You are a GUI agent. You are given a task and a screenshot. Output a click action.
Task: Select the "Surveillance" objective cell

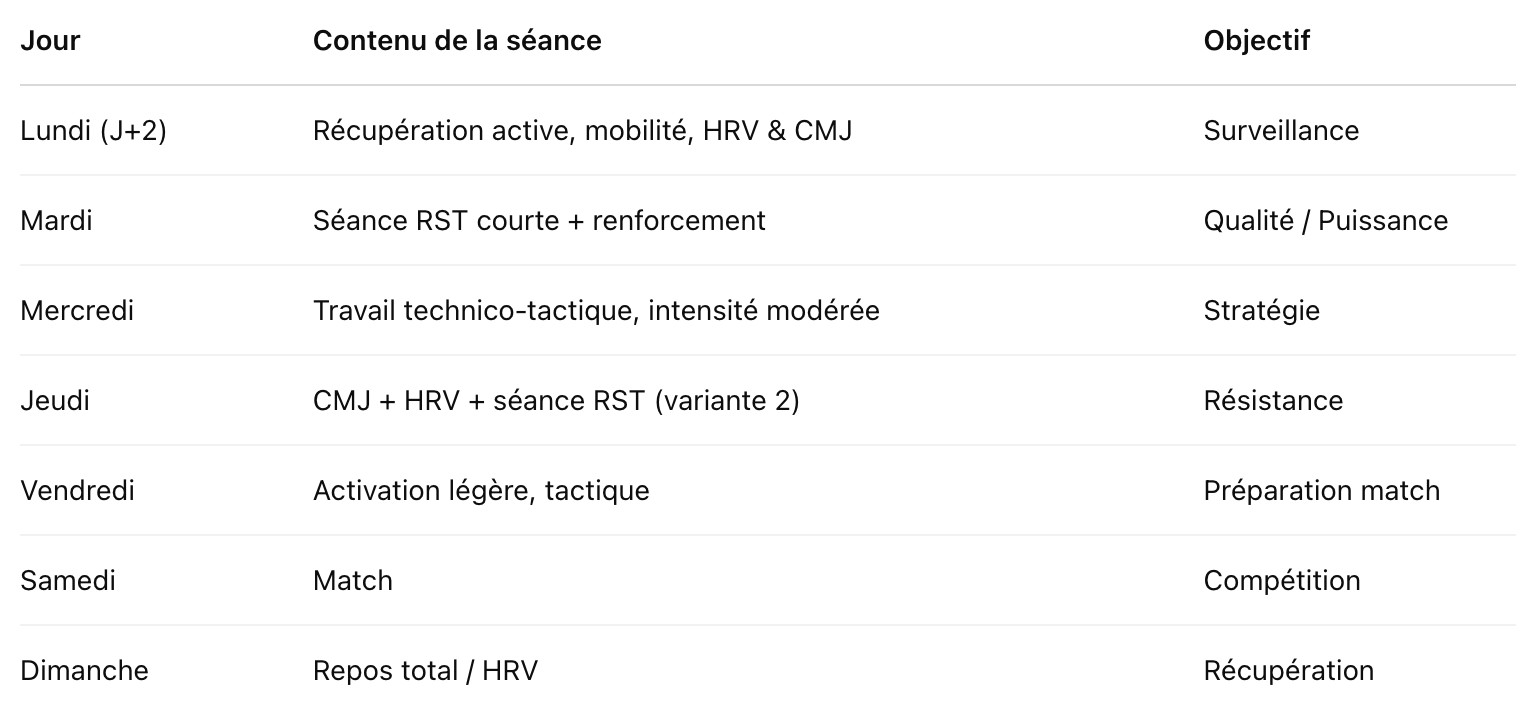1281,131
